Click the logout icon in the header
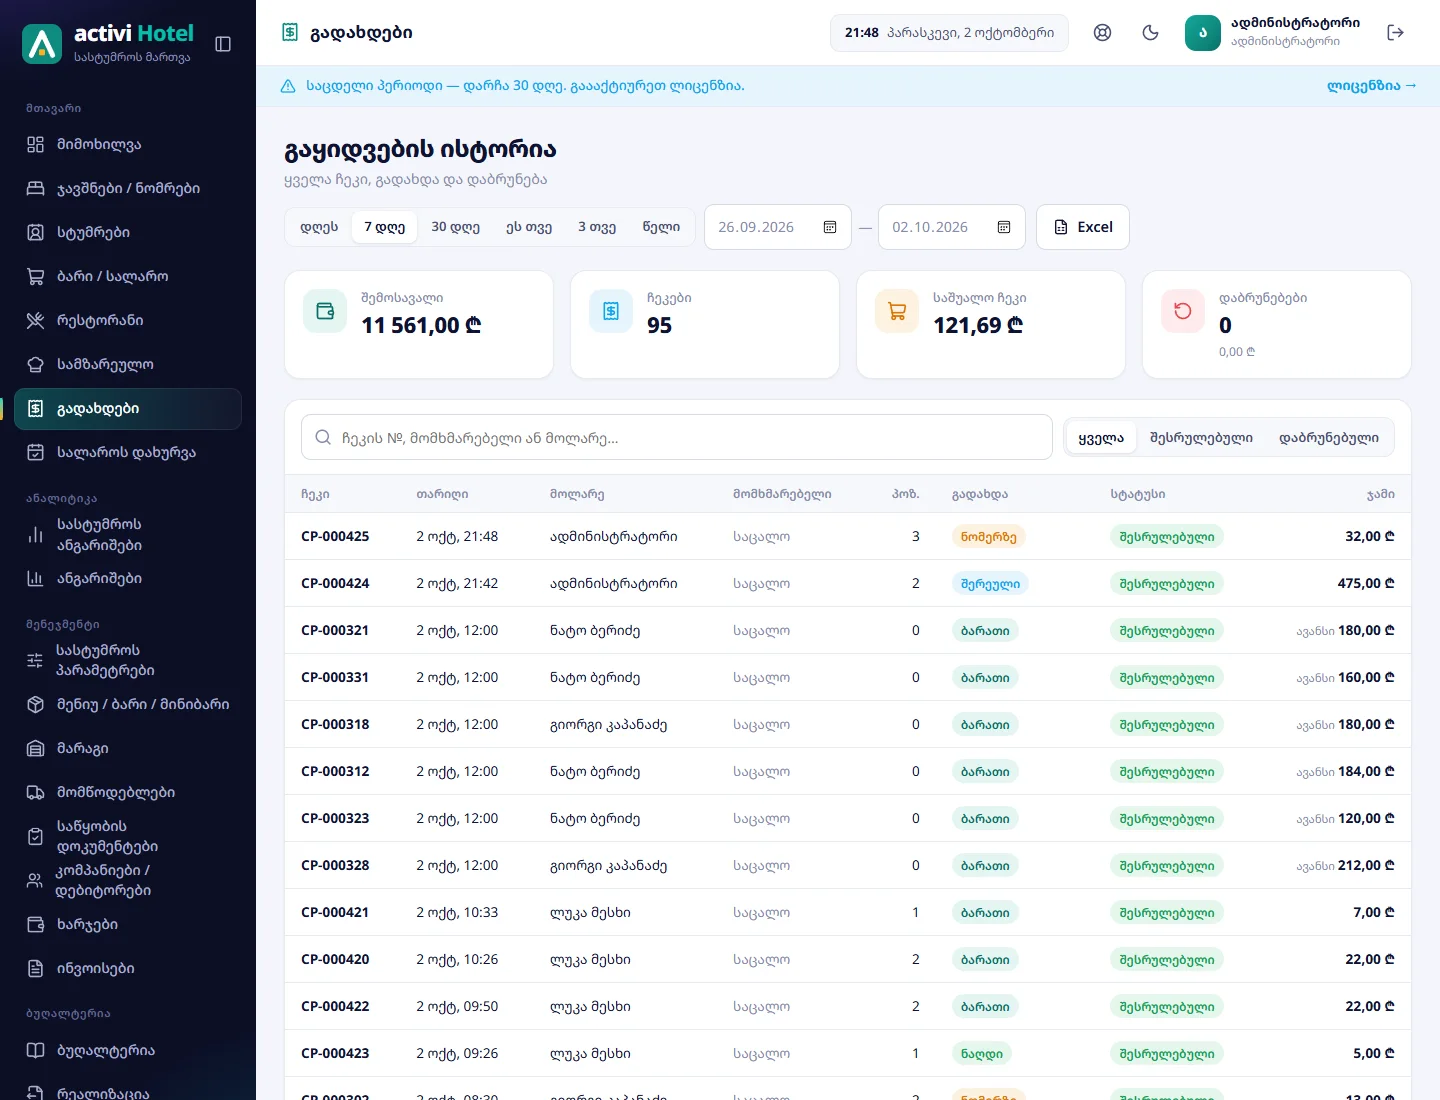 pos(1396,33)
